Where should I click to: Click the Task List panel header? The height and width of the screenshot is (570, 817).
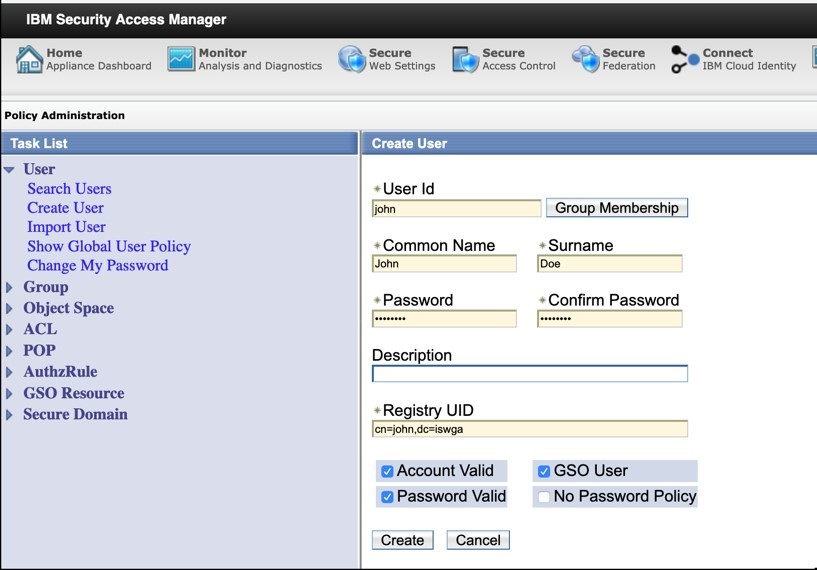point(180,143)
